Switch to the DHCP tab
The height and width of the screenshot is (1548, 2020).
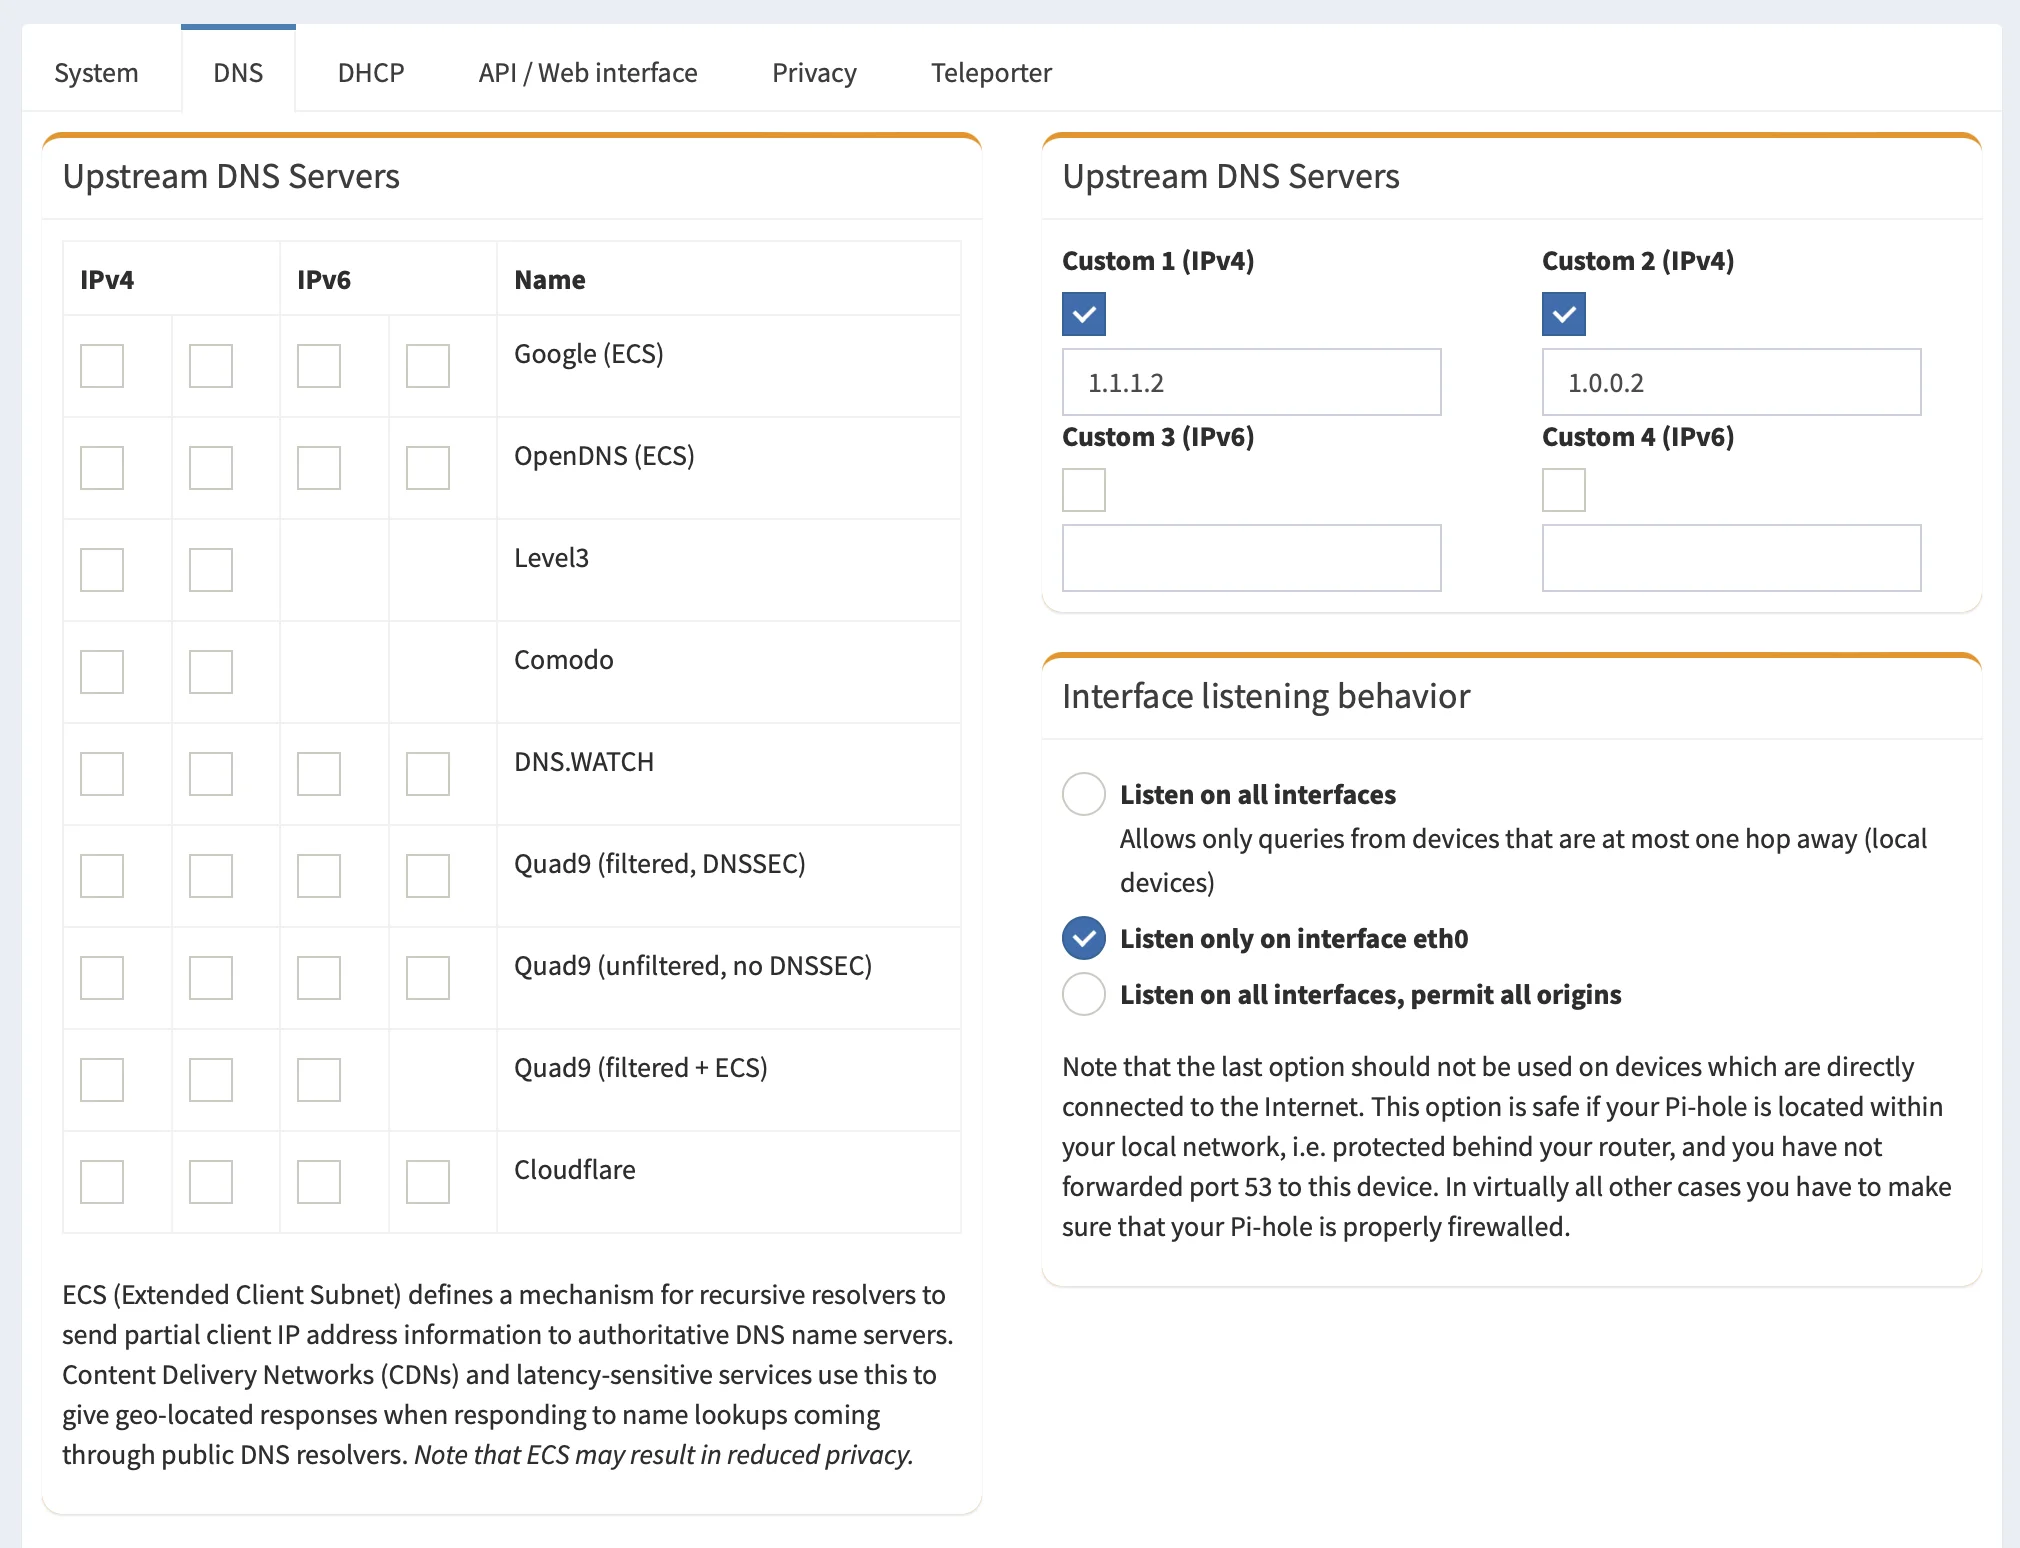point(370,73)
